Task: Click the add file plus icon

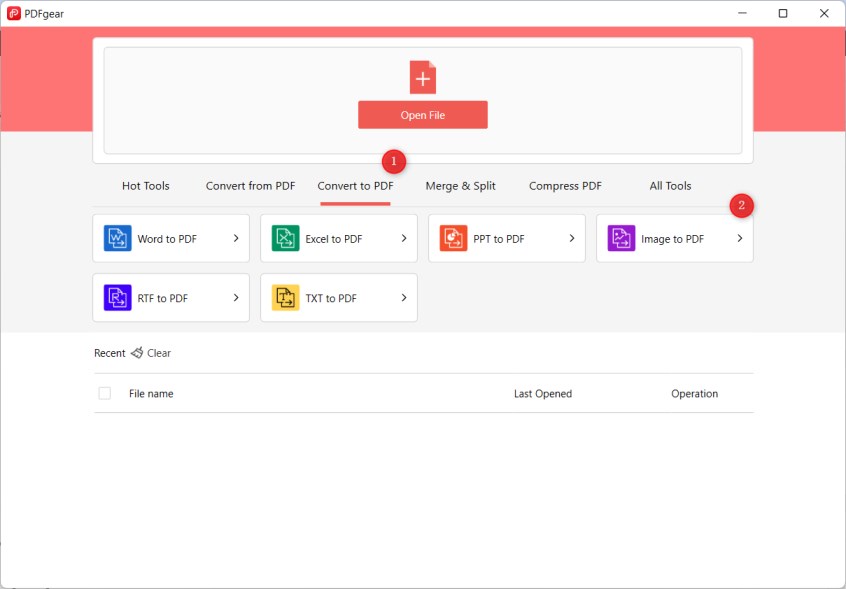Action: click(x=423, y=78)
